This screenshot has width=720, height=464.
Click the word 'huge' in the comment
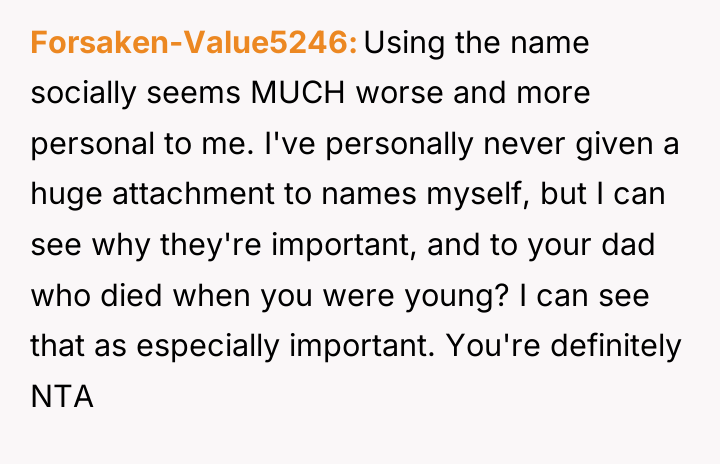pos(66,196)
